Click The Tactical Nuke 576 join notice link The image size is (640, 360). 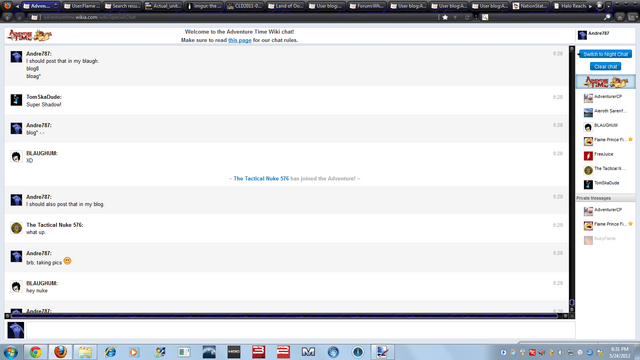(x=261, y=178)
